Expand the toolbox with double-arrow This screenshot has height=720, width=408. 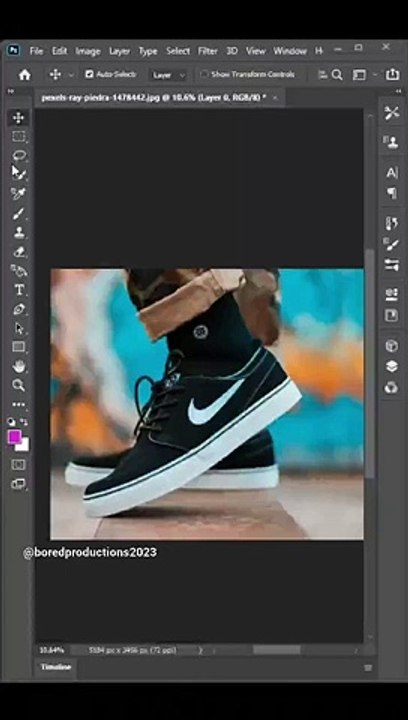pyautogui.click(x=10, y=91)
